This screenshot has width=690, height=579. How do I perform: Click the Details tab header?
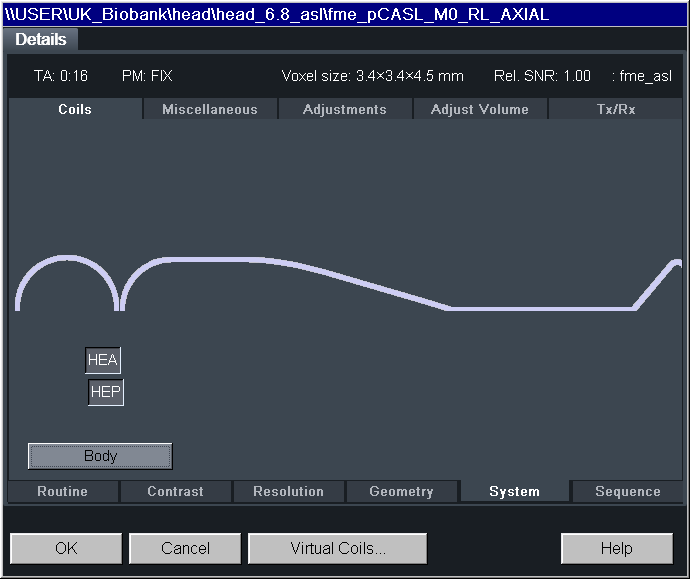pyautogui.click(x=41, y=39)
